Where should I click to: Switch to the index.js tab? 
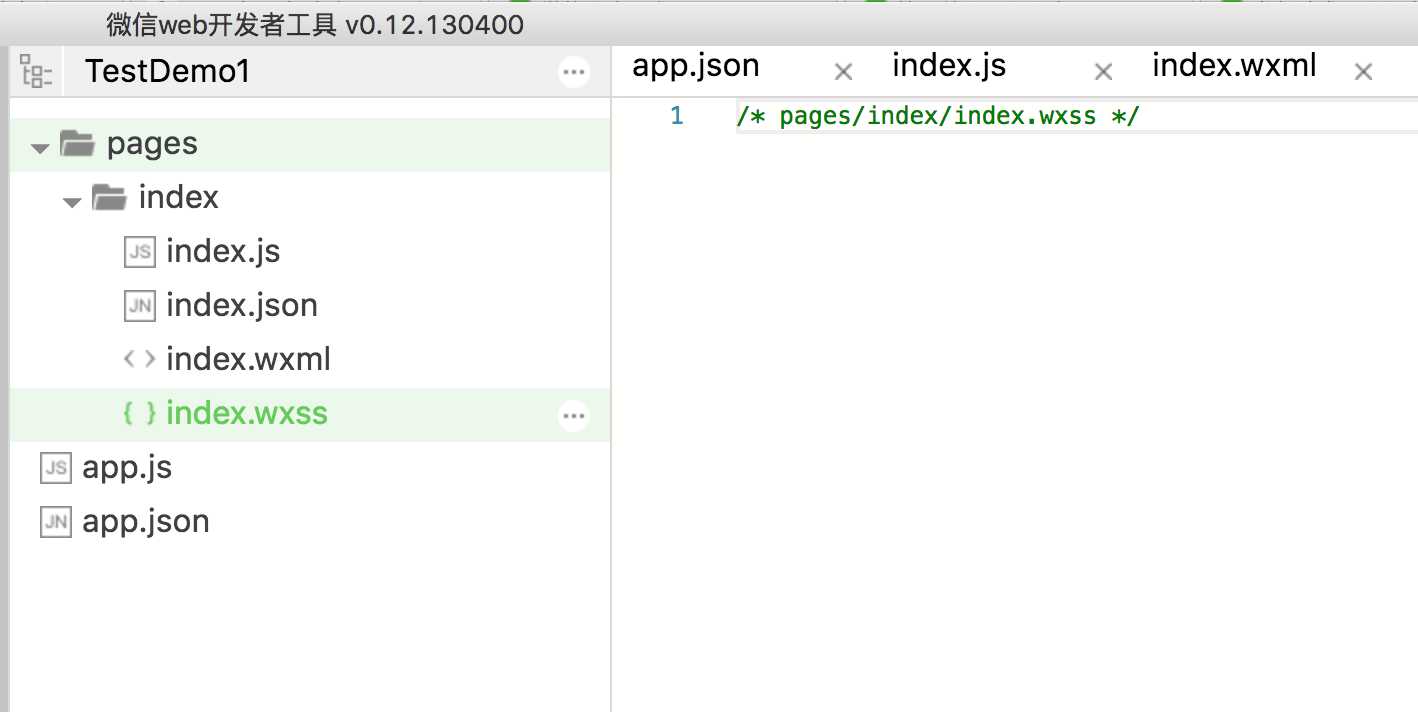tap(949, 66)
